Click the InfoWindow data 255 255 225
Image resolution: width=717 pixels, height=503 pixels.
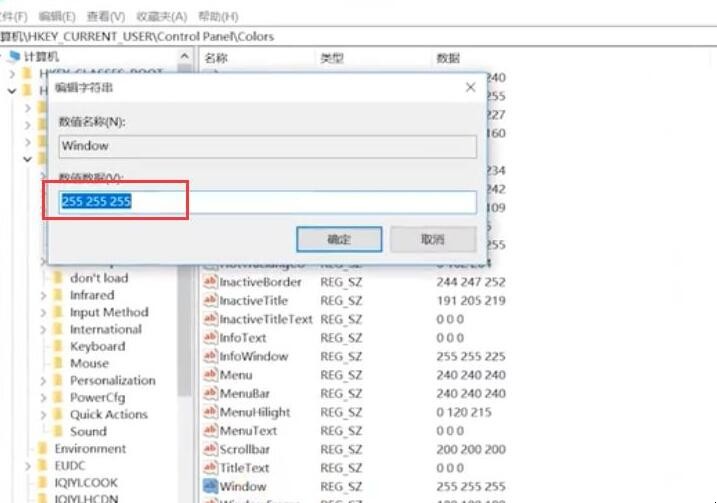tap(471, 356)
